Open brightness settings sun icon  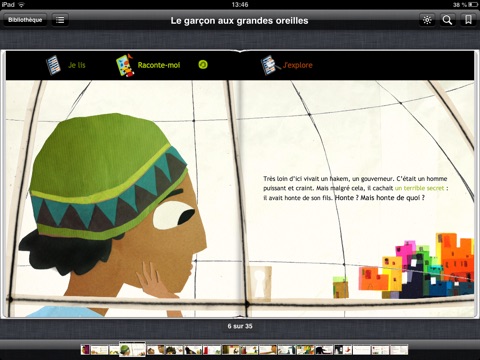coord(427,20)
